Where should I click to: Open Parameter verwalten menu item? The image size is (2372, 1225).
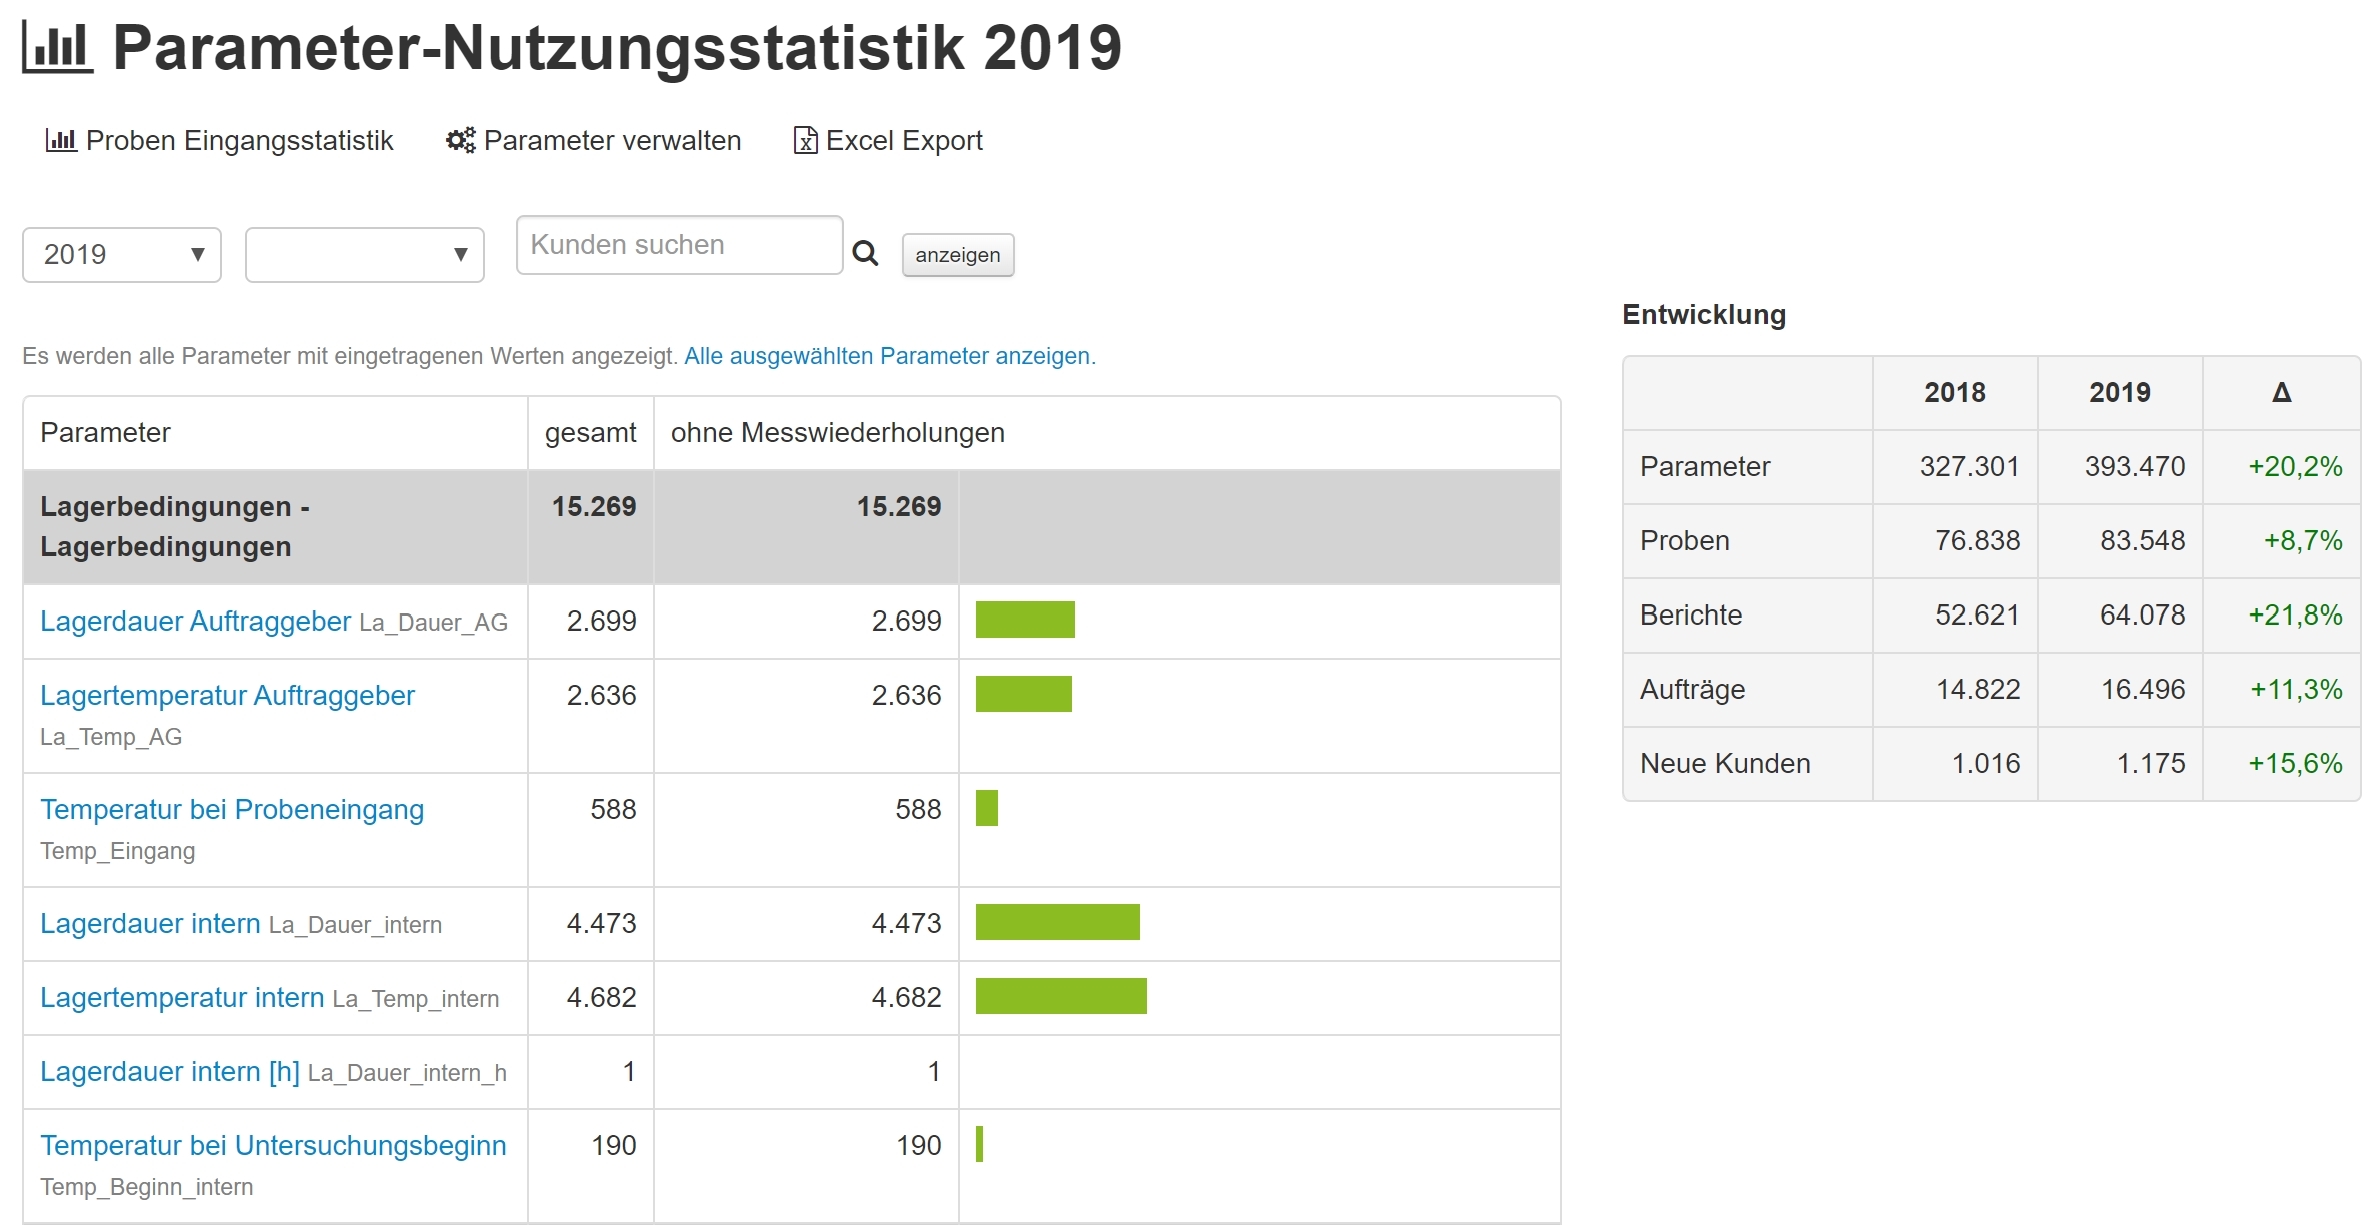tap(612, 140)
